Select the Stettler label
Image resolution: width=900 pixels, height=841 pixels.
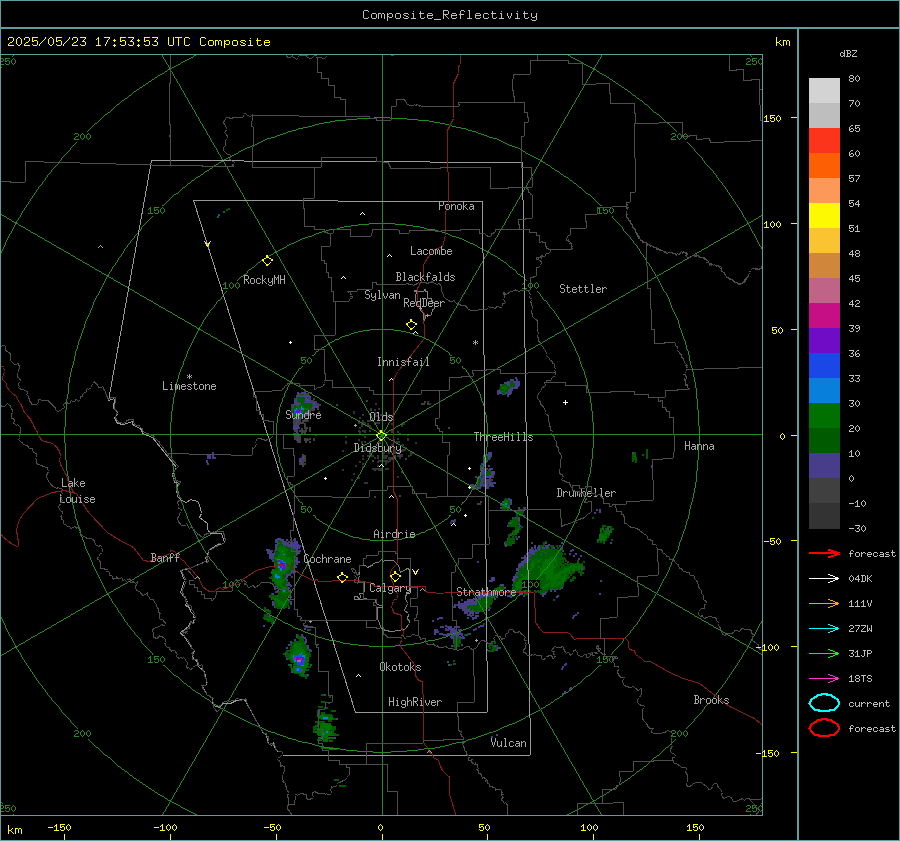(x=583, y=289)
